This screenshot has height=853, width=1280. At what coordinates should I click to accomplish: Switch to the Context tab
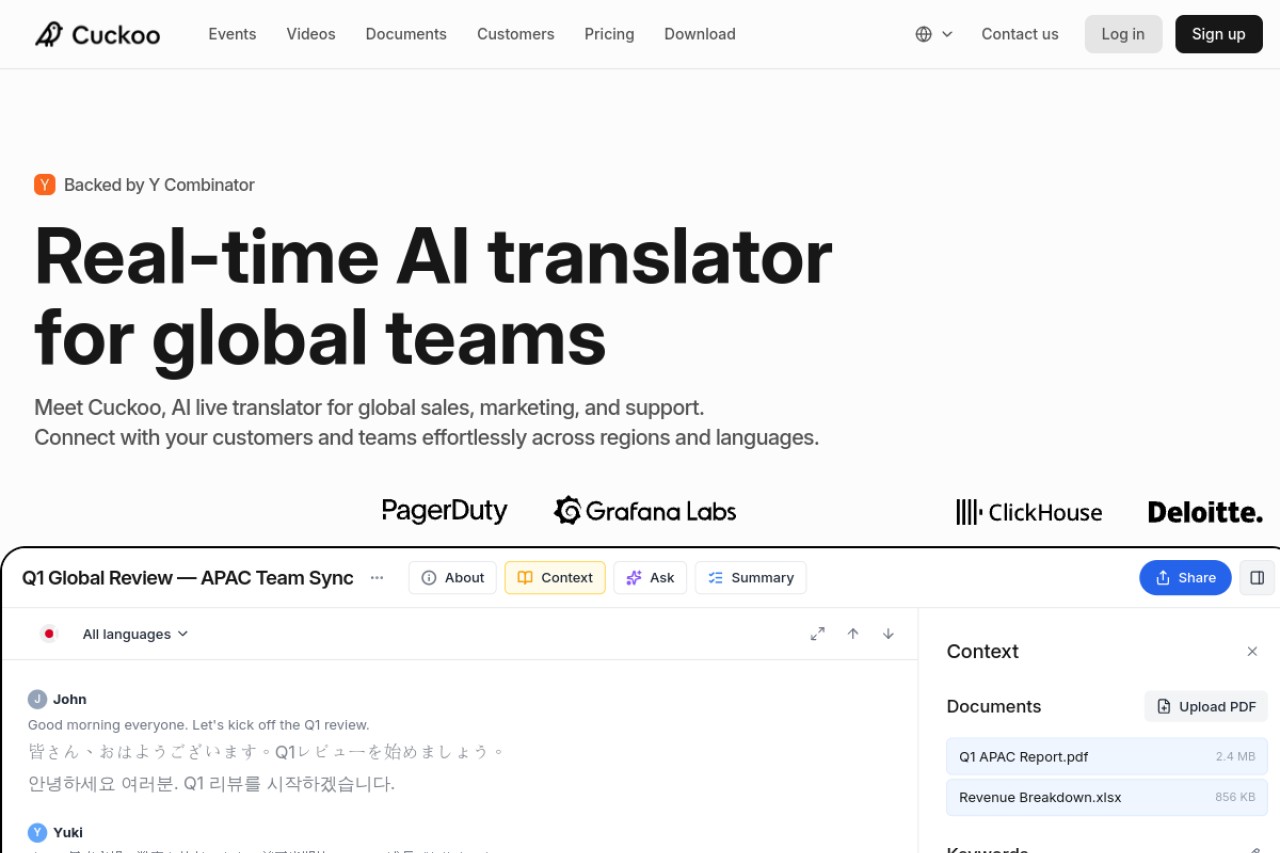click(555, 578)
